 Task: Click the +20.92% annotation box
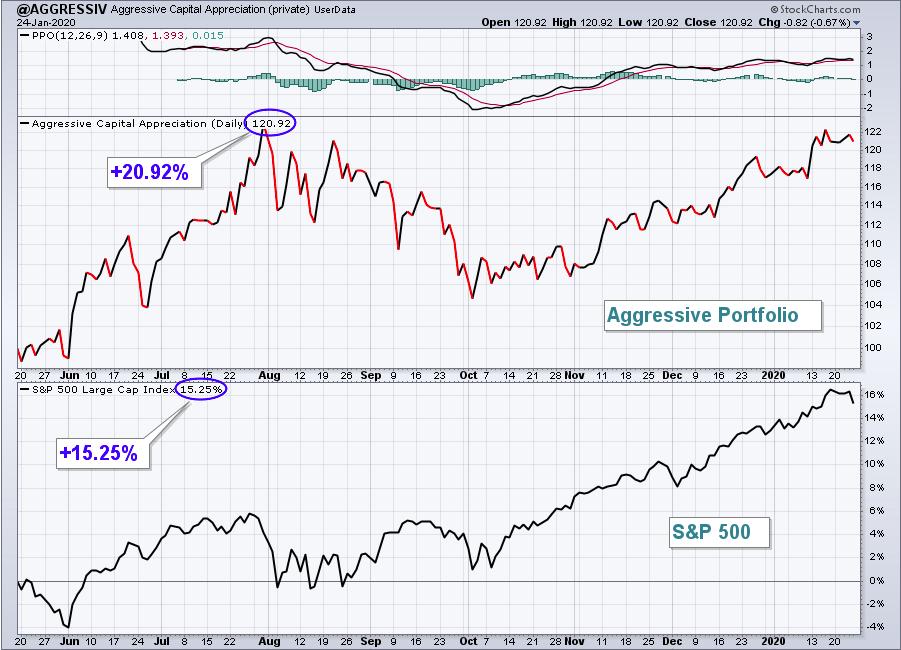[154, 172]
